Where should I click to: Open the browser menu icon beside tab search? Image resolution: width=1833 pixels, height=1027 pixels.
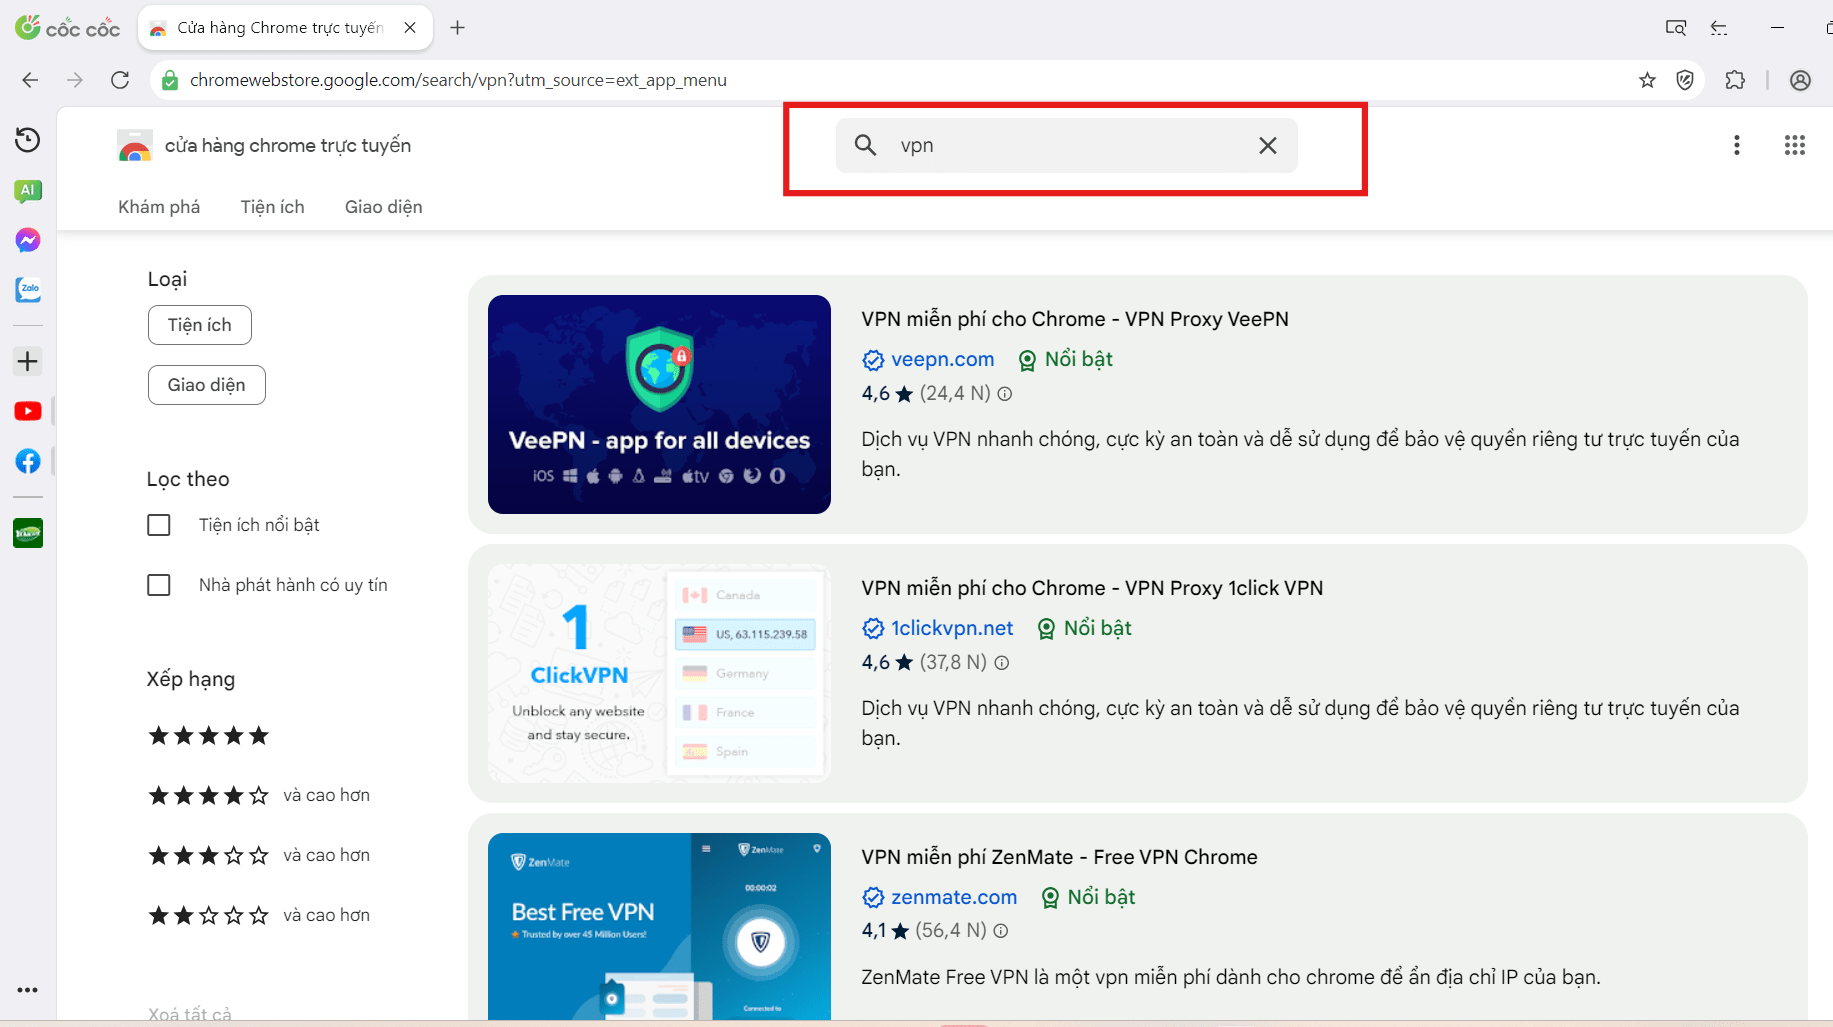1719,28
